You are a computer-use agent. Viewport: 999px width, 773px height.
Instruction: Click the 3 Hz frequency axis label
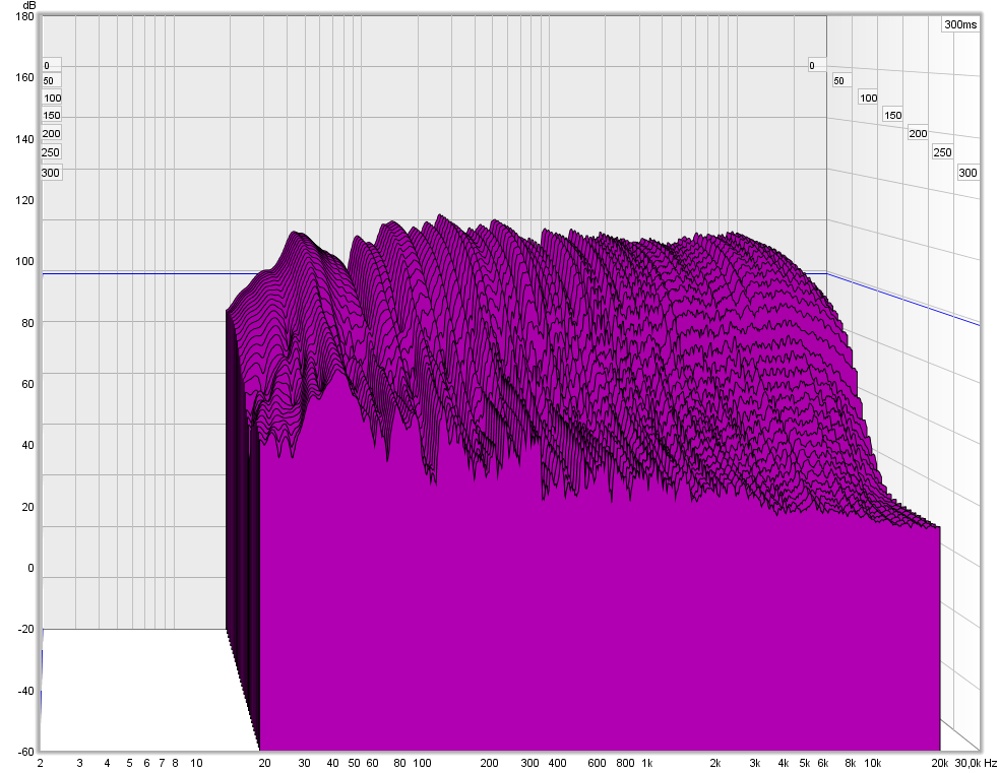click(79, 763)
